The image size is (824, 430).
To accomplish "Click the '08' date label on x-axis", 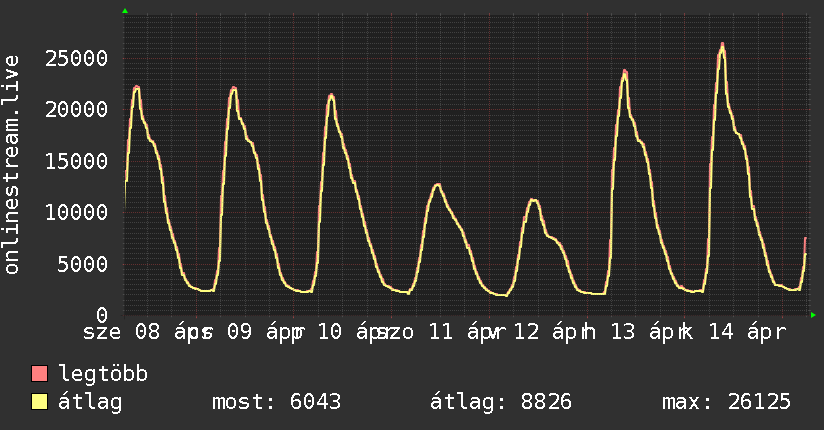I will click(148, 332).
